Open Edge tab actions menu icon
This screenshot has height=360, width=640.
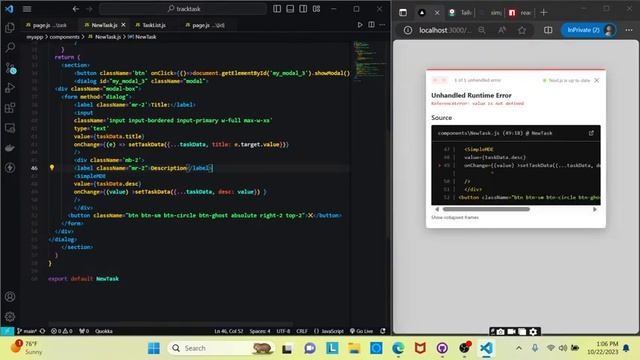tap(403, 13)
